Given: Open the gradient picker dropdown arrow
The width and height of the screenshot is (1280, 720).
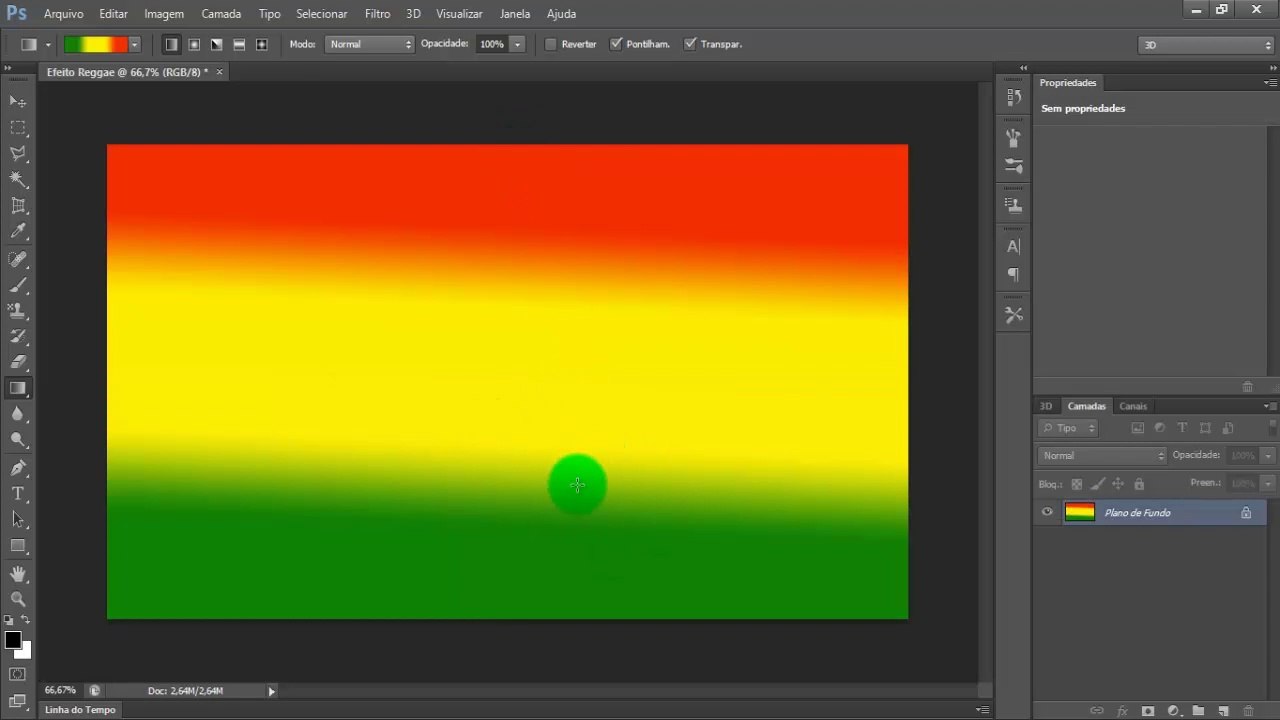Looking at the screenshot, I should 134,44.
